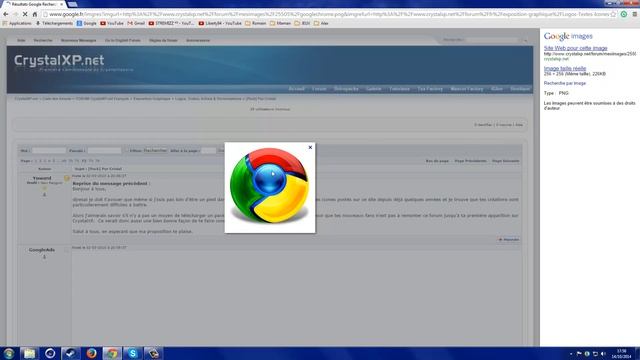Click the Page Suivante link
The width and height of the screenshot is (640, 360).
tap(505, 161)
